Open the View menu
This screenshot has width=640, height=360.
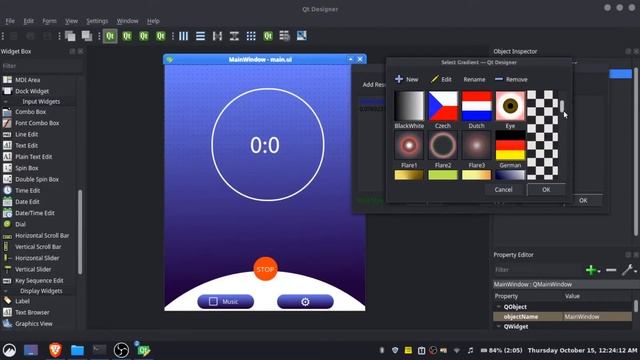point(71,21)
